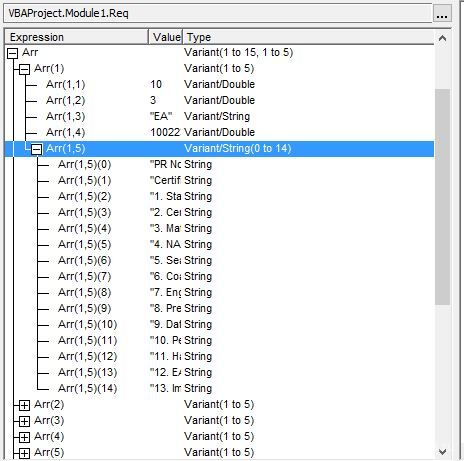Collapse the Arr(1) node
464x461 pixels.
pos(24,69)
